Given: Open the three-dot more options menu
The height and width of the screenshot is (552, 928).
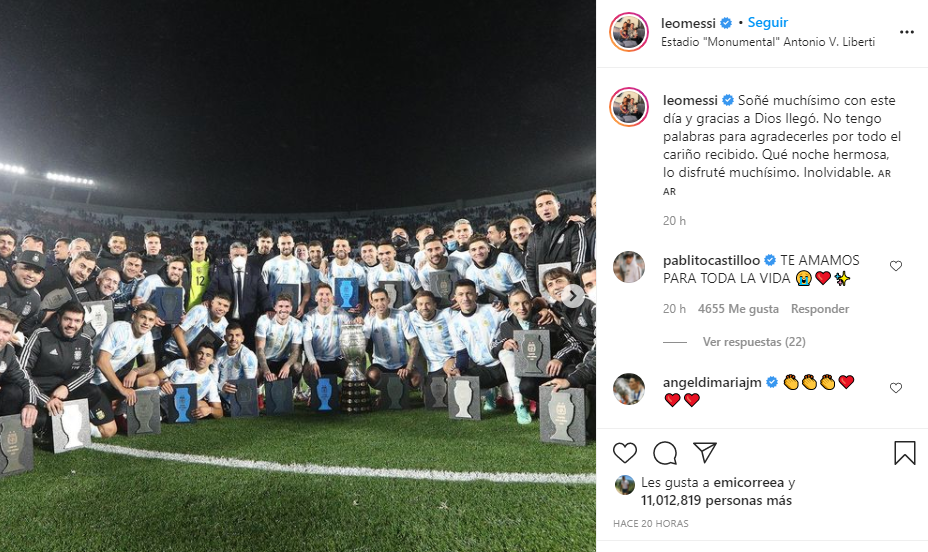Looking at the screenshot, I should (x=907, y=32).
